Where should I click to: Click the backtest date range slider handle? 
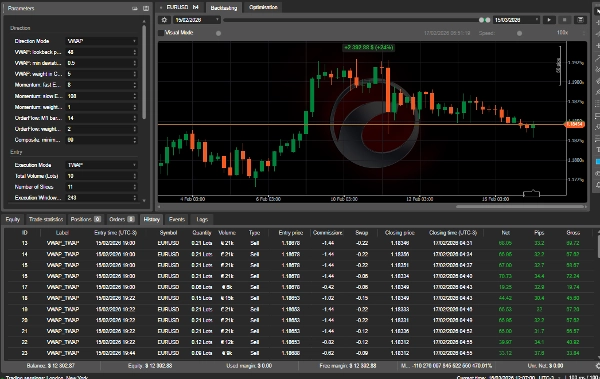click(x=484, y=20)
